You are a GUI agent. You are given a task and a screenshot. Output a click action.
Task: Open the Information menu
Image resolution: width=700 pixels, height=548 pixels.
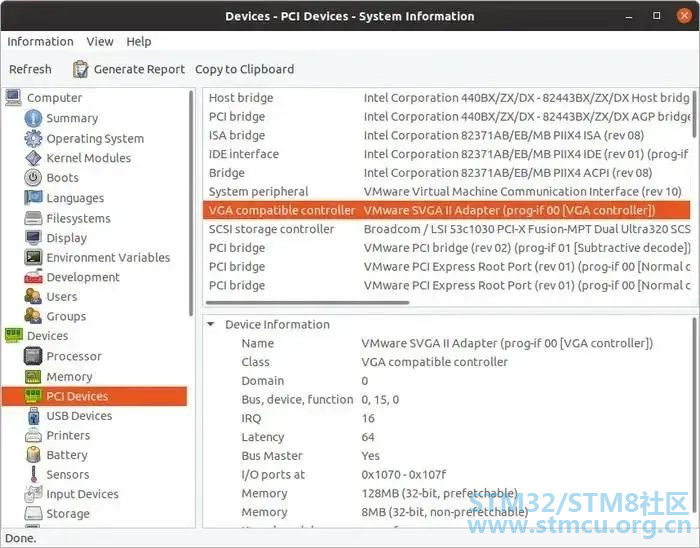[40, 42]
